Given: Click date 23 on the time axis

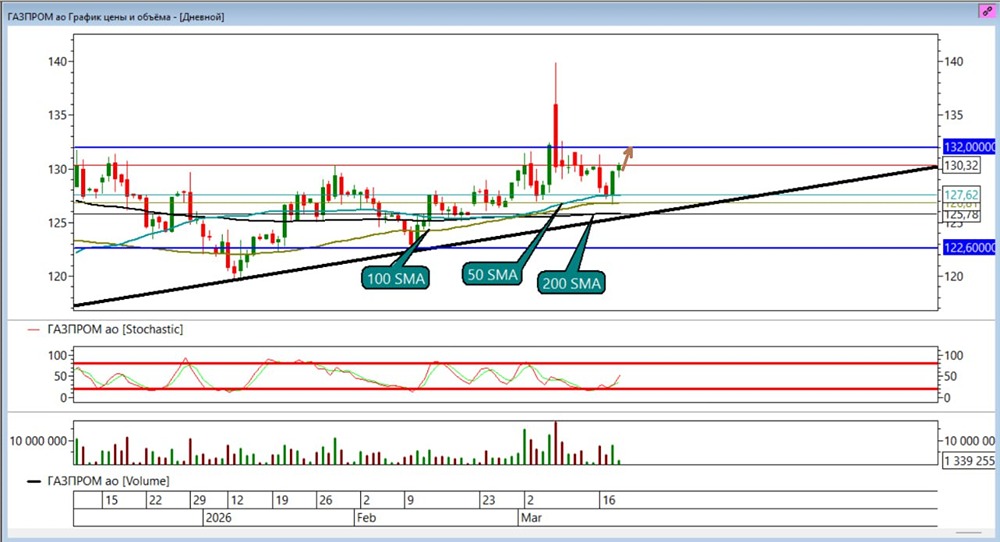Looking at the screenshot, I should [488, 500].
